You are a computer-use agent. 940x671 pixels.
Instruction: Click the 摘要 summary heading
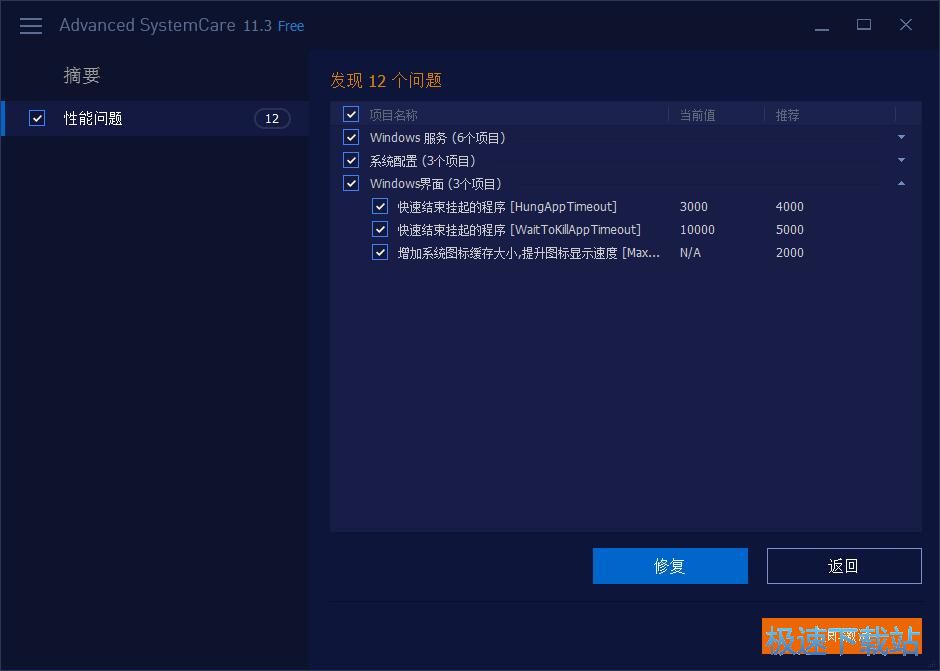82,76
